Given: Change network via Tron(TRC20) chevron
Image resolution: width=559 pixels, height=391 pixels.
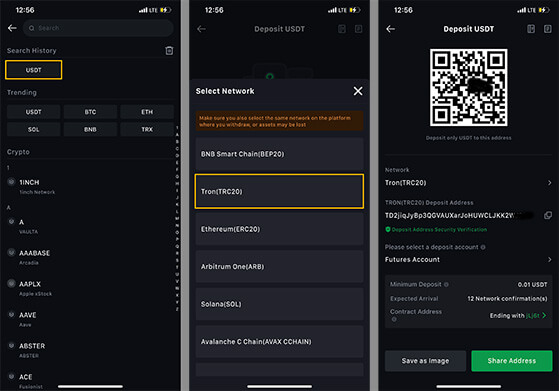Looking at the screenshot, I should click(549, 183).
